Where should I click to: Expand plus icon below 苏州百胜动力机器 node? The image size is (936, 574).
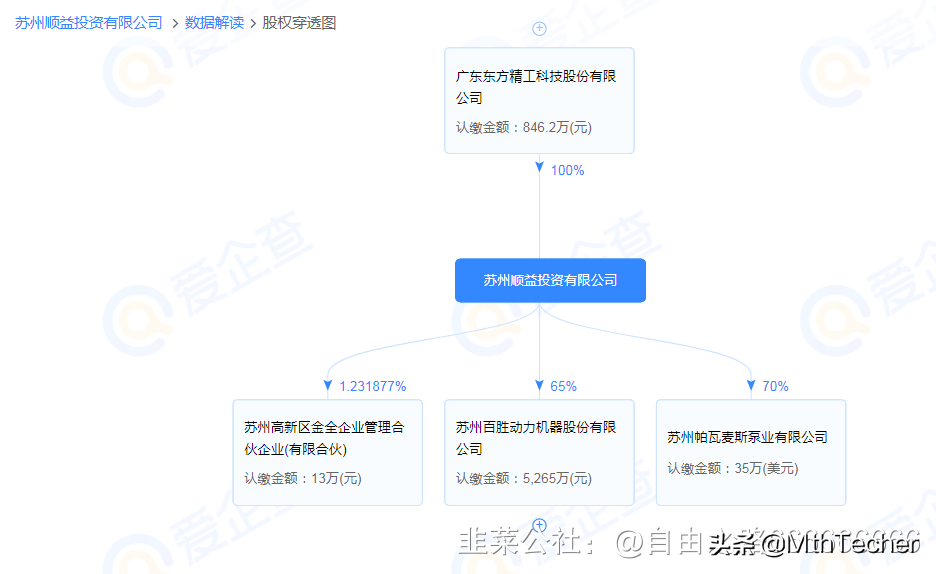click(539, 525)
